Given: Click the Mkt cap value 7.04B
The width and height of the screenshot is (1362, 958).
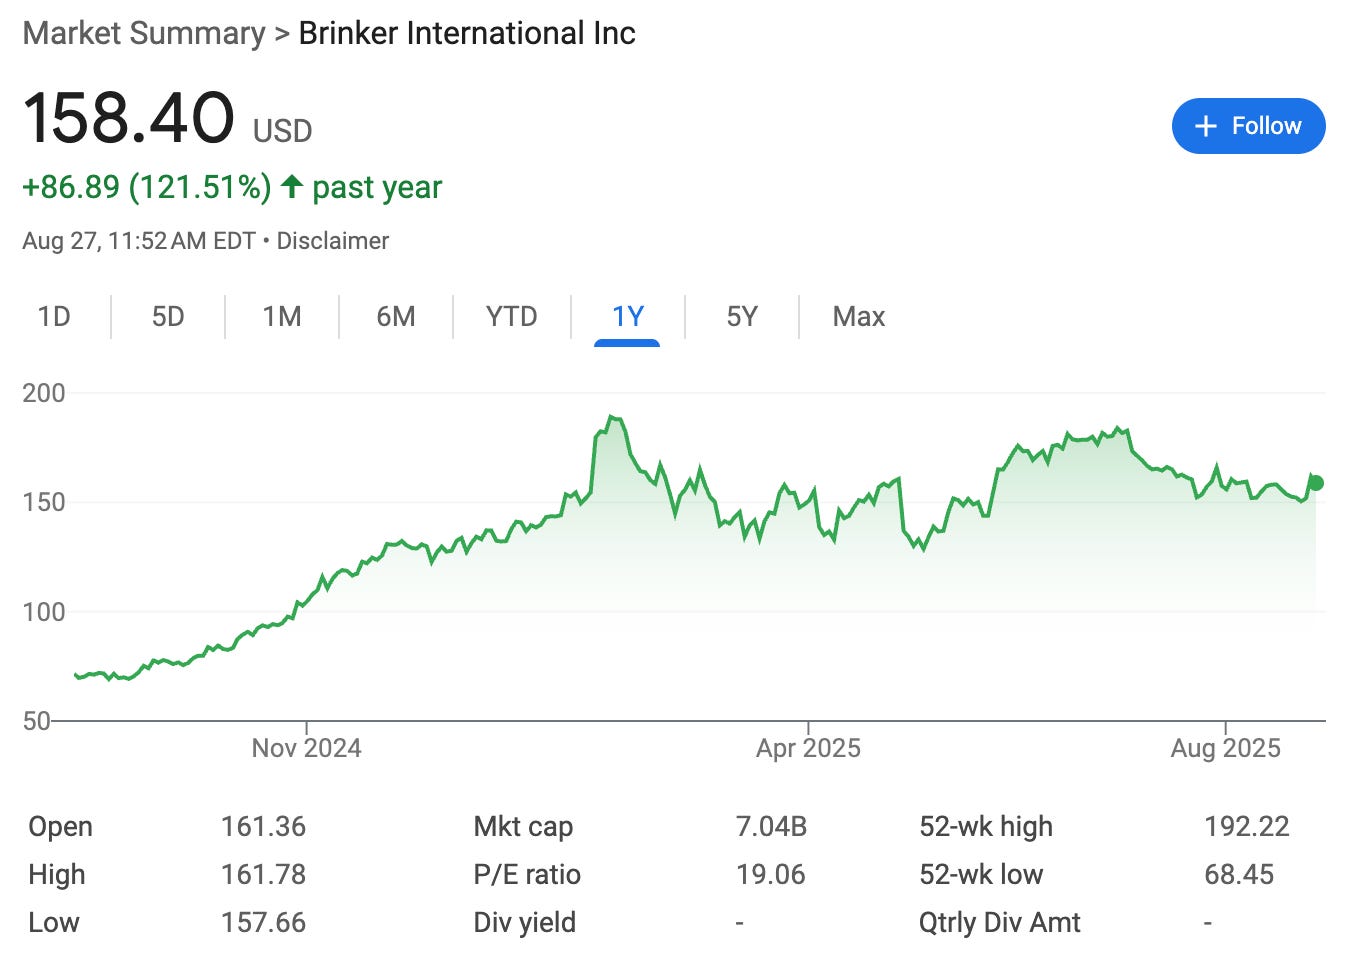Looking at the screenshot, I should pos(771,827).
